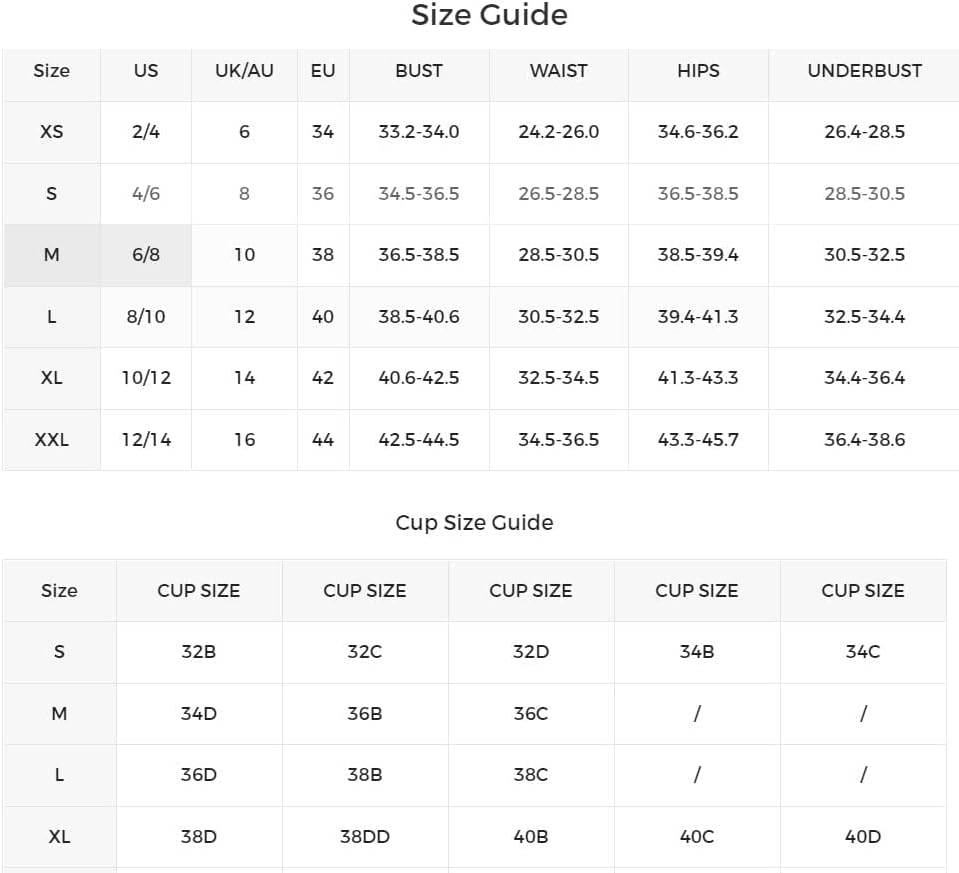Screen dimensions: 959x873
Task: Select the UK/AU column header
Action: click(x=244, y=71)
